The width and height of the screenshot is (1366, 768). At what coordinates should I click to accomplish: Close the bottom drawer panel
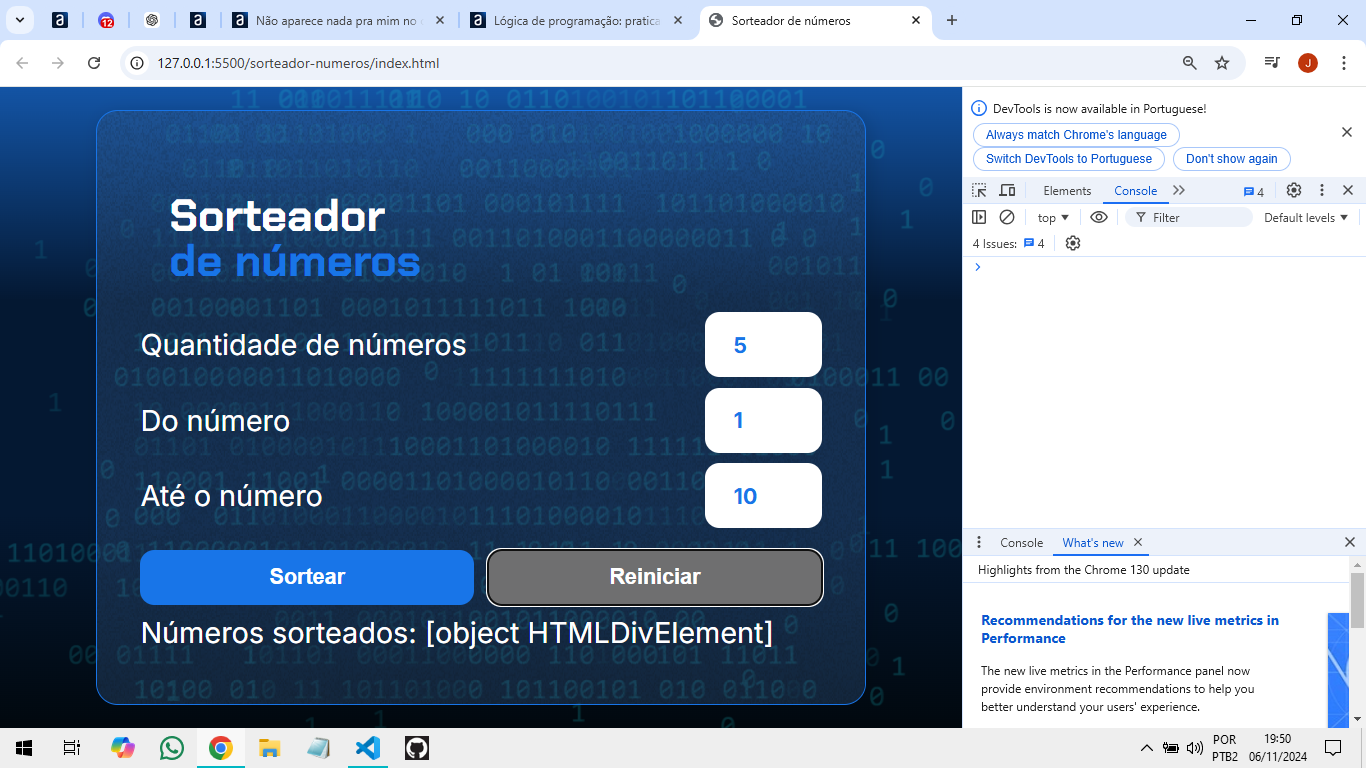pyautogui.click(x=1349, y=542)
